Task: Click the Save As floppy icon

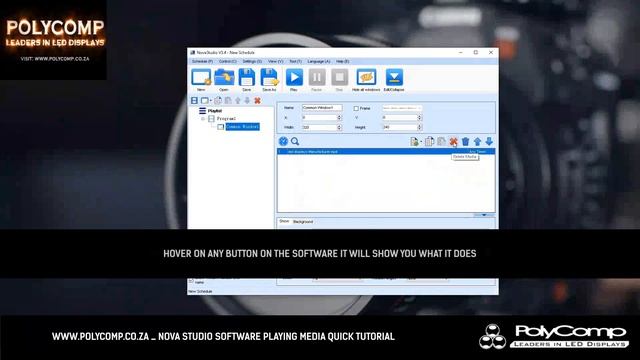Action: coord(269,78)
